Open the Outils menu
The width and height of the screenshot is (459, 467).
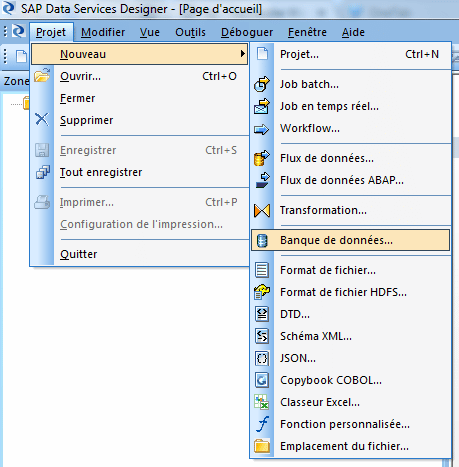coord(190,32)
